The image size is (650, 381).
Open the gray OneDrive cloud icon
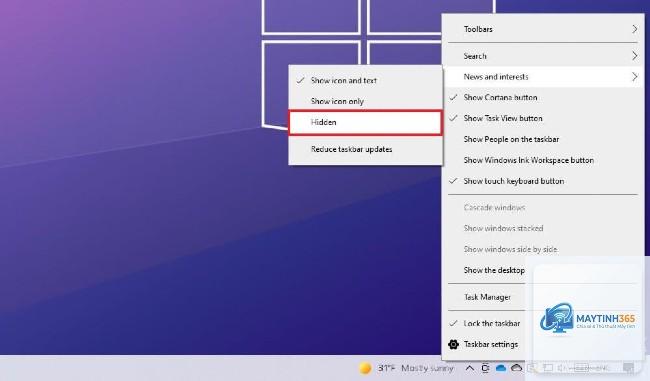coord(517,368)
